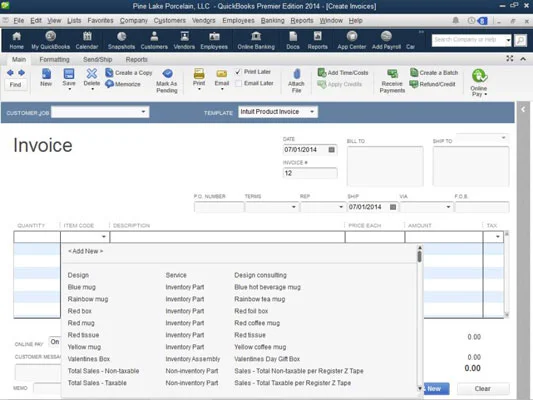
Task: Open the Home icon in the icon bar
Action: pyautogui.click(x=16, y=40)
